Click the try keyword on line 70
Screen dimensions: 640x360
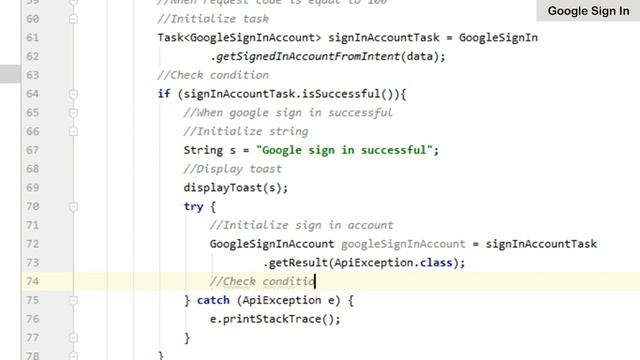(193, 207)
